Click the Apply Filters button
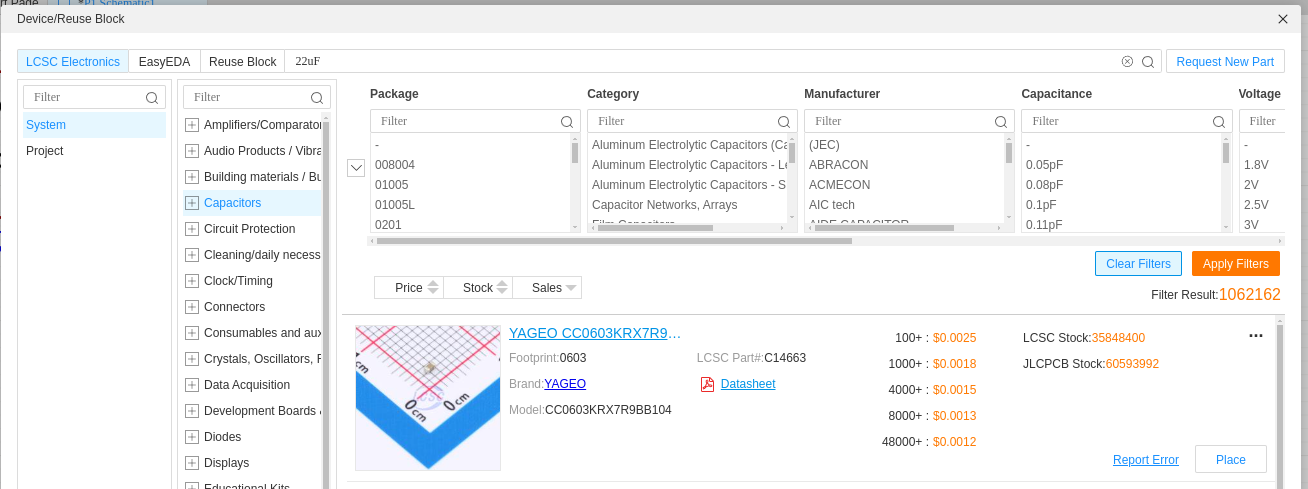 [x=1236, y=264]
